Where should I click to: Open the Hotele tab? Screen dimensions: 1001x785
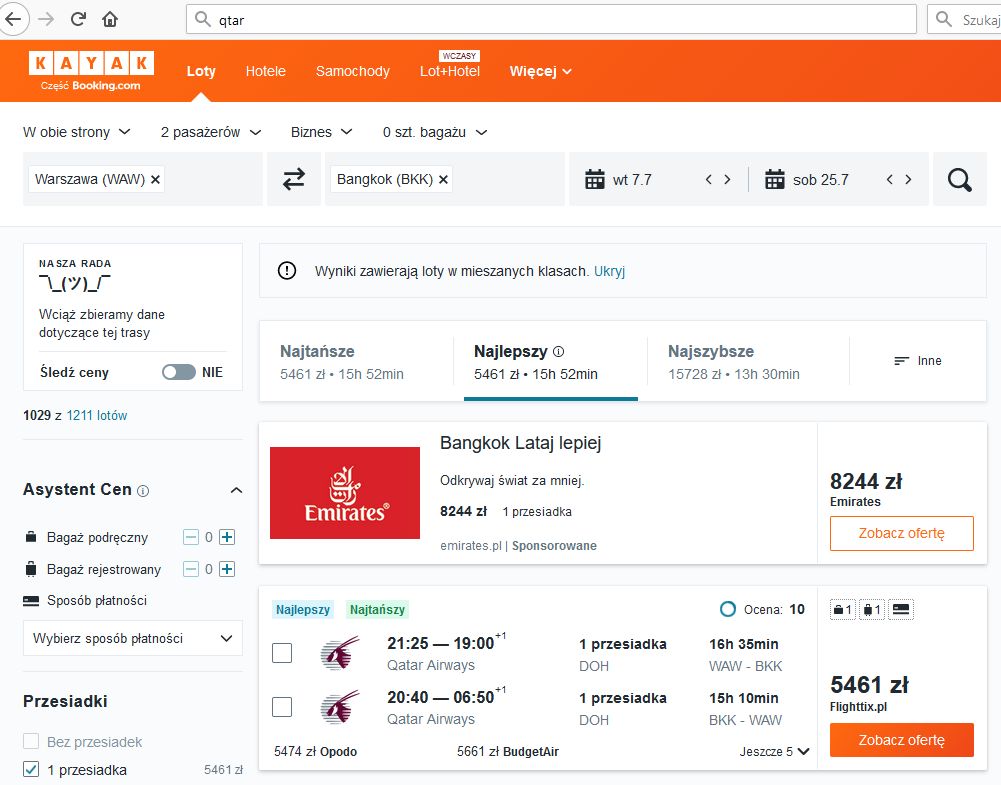pyautogui.click(x=266, y=71)
